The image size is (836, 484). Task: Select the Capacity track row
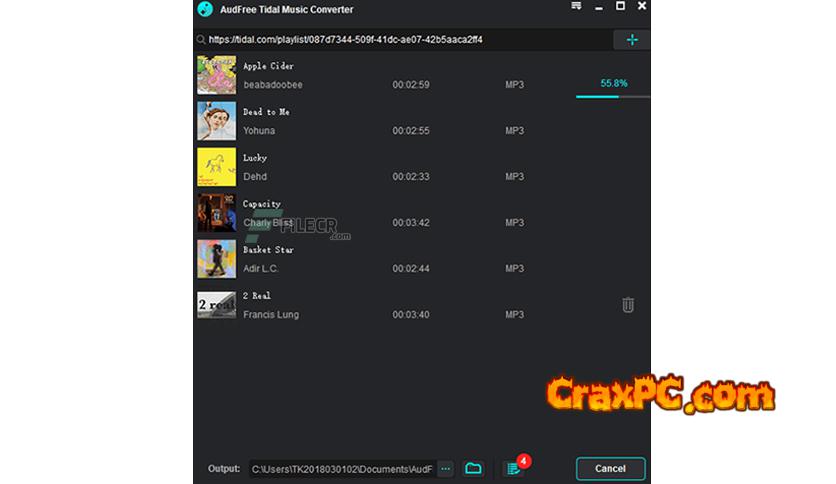coord(422,213)
